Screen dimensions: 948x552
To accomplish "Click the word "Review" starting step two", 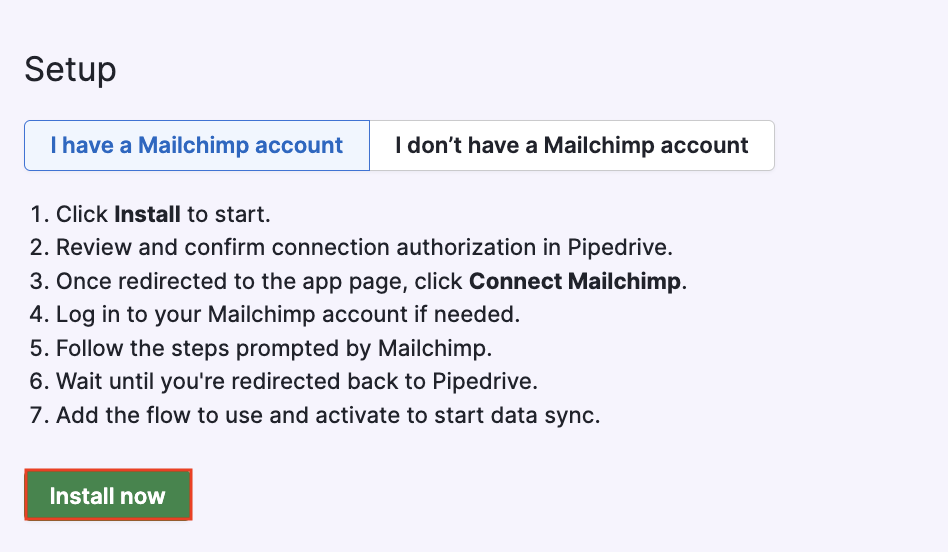I will tap(91, 248).
